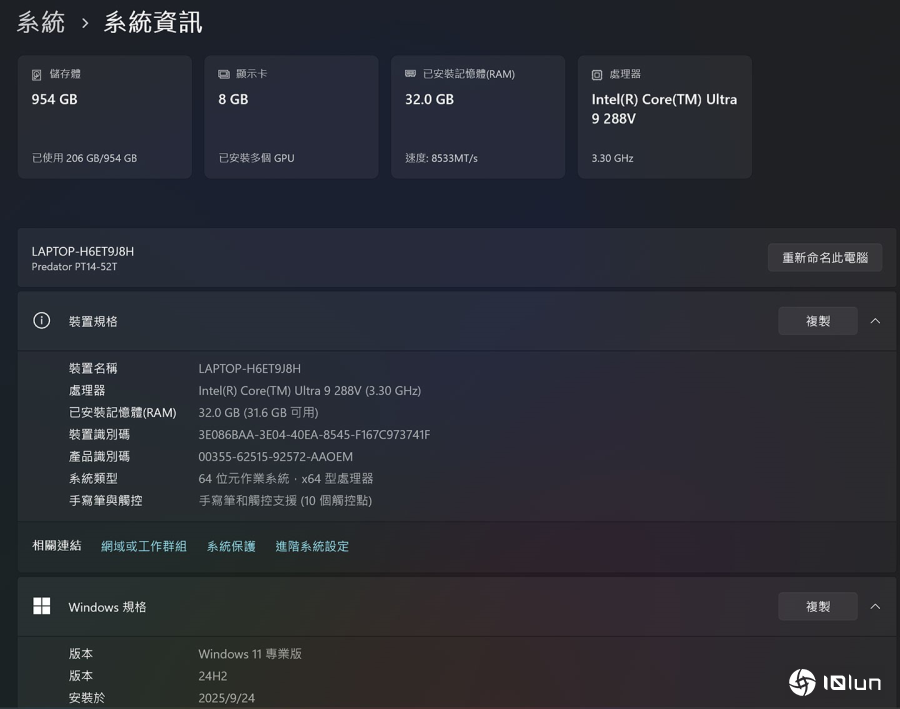Open 網域或工作群組 link

click(144, 546)
